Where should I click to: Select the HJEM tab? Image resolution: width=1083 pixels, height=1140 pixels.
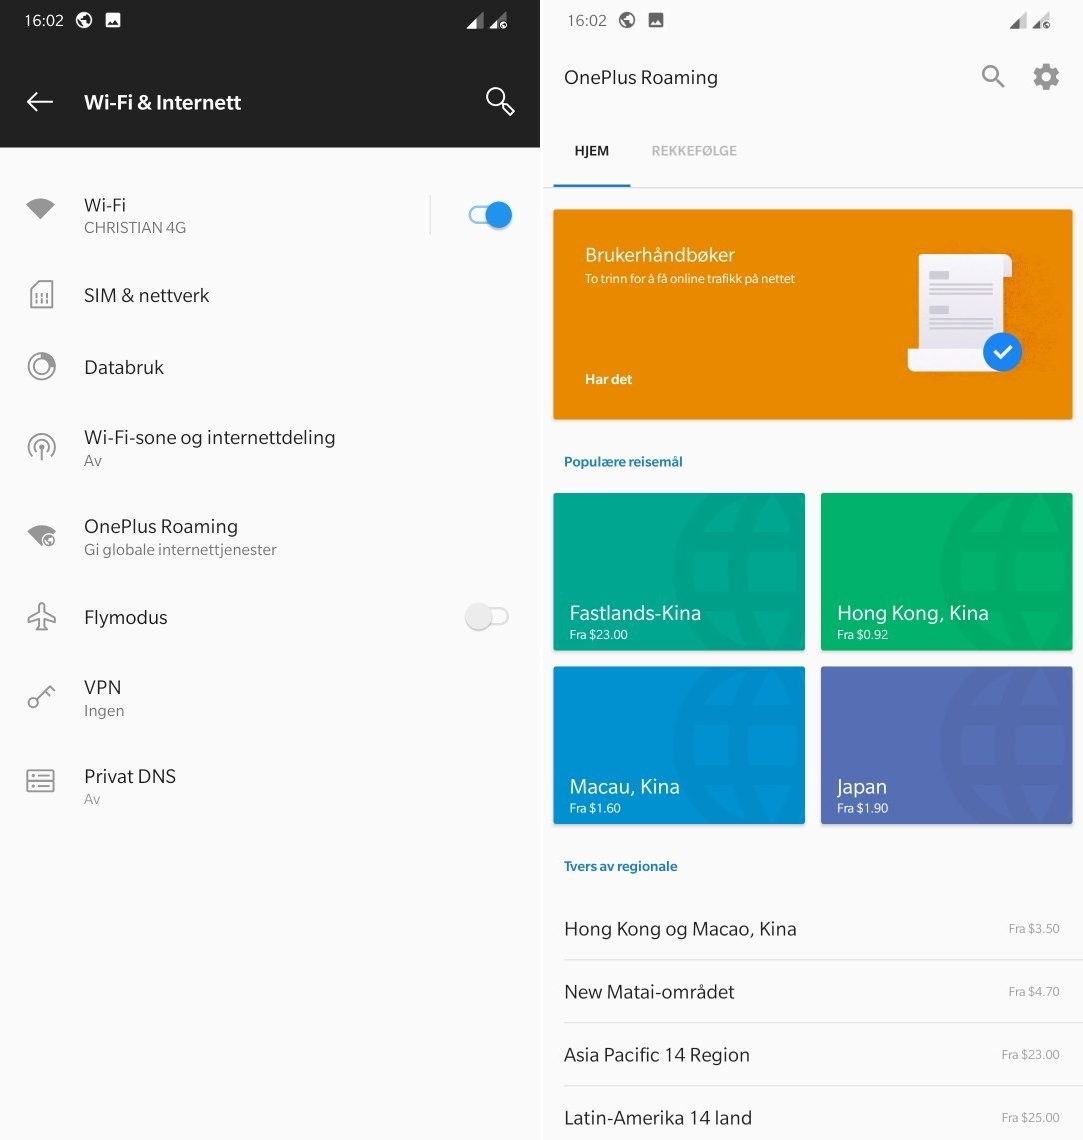click(591, 151)
